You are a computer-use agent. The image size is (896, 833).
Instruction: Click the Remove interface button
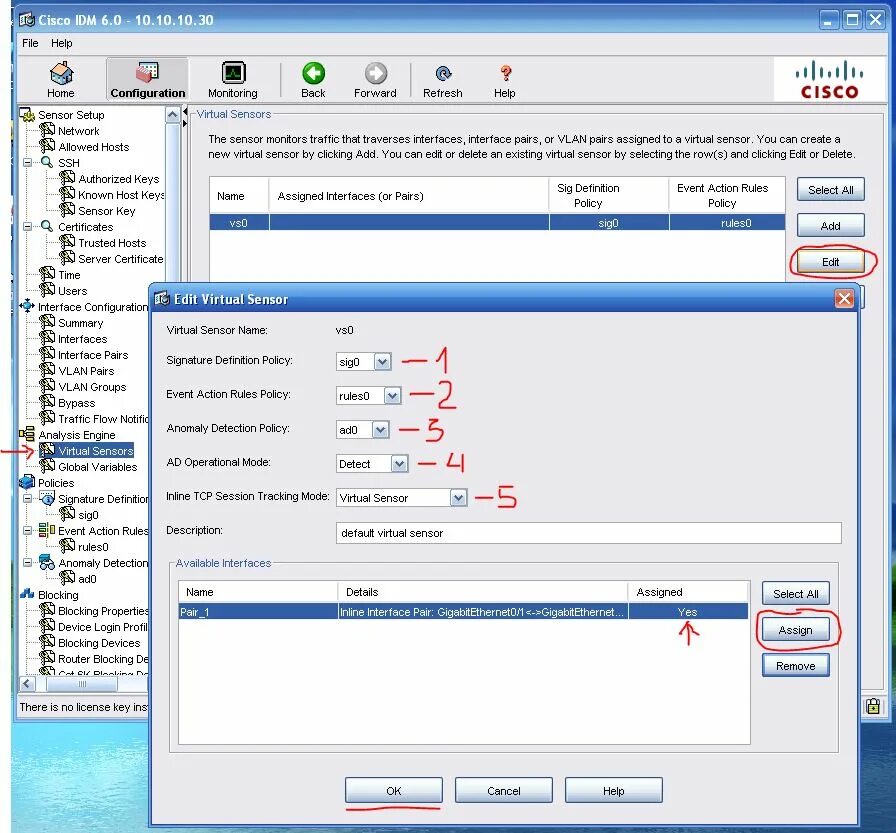[795, 666]
